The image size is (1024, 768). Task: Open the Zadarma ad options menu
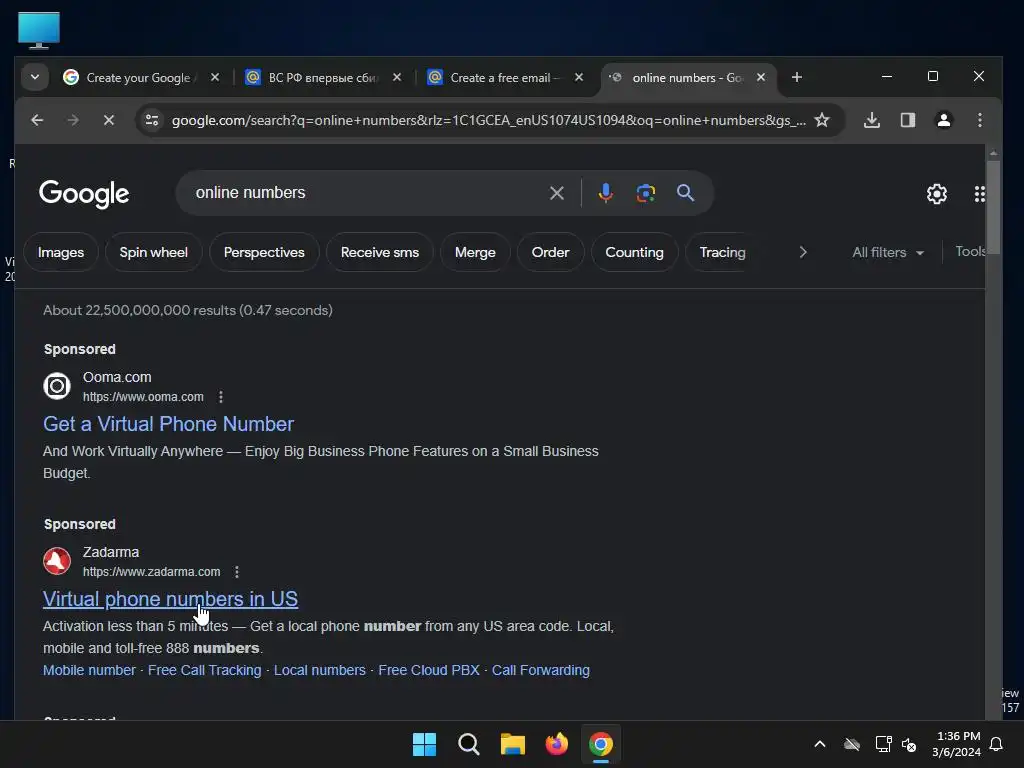237,572
